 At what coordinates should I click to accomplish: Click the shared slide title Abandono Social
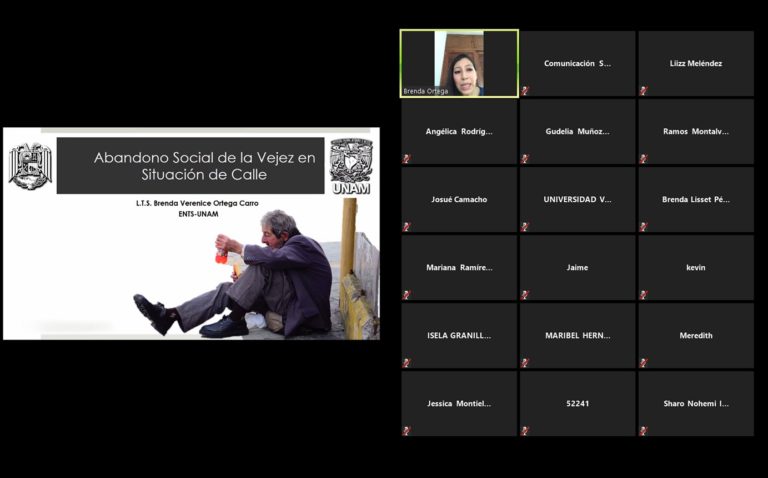click(190, 165)
